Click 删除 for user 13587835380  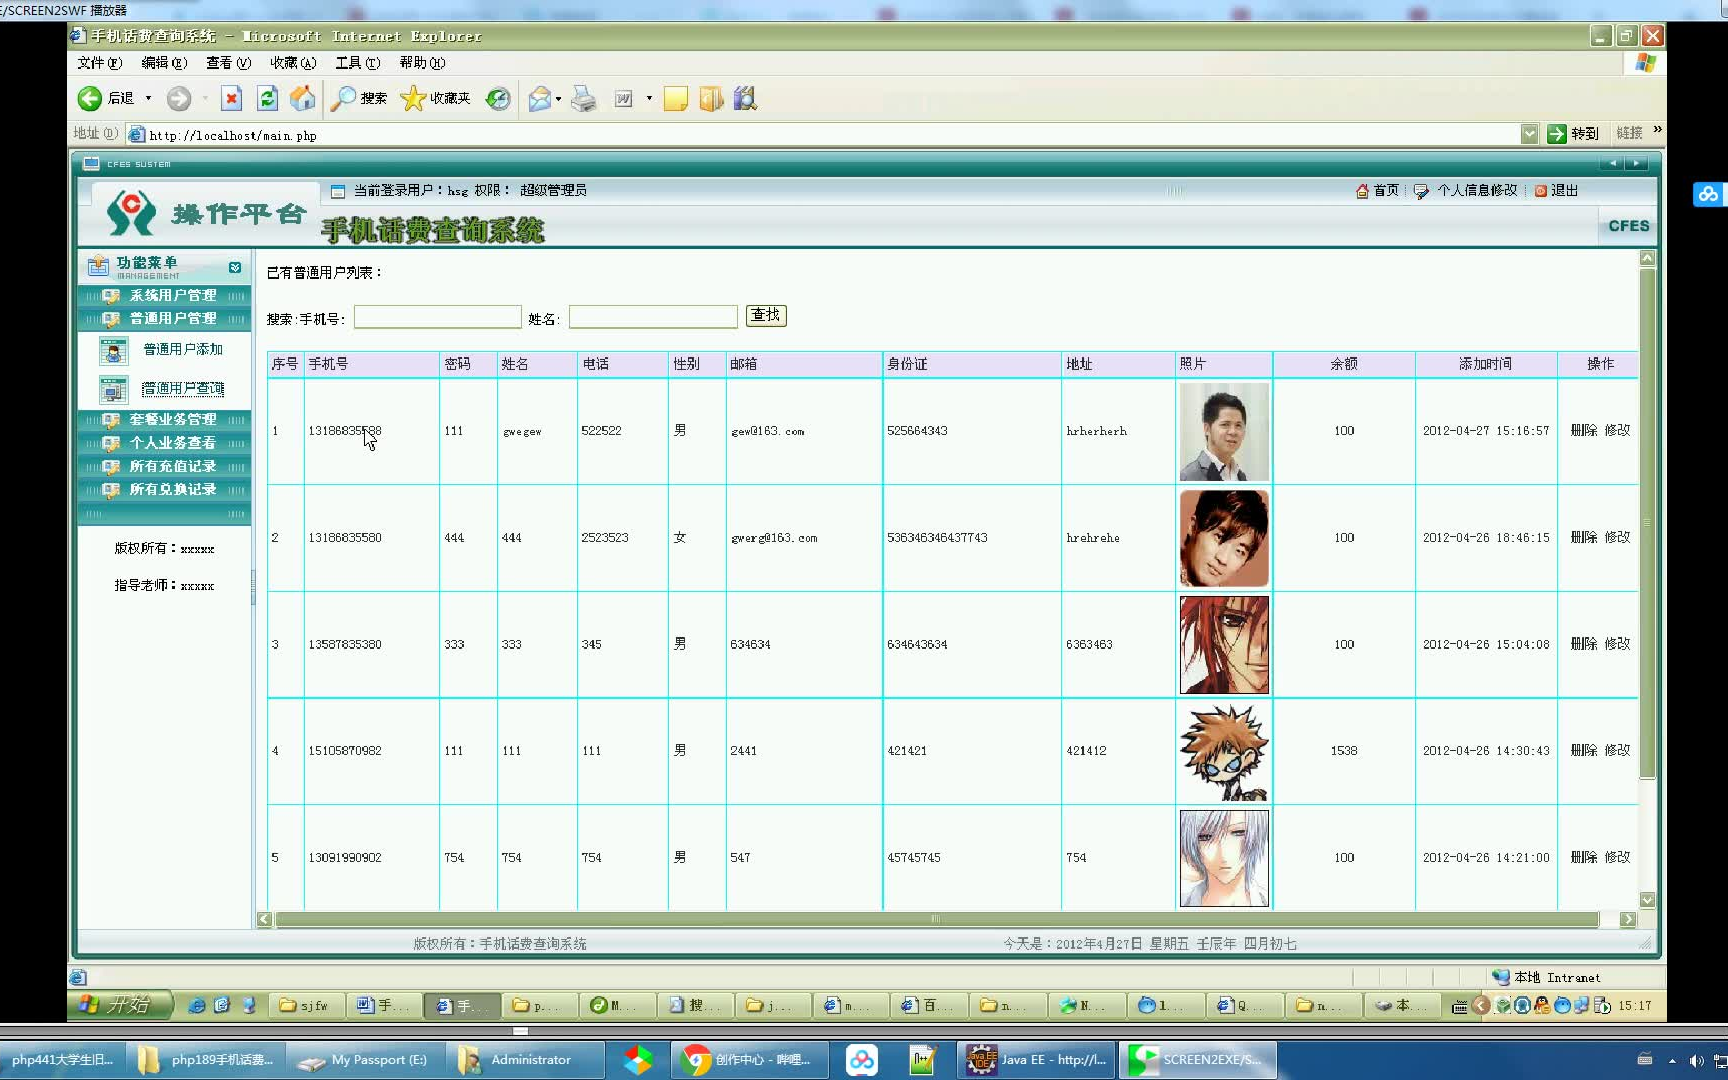(x=1583, y=644)
